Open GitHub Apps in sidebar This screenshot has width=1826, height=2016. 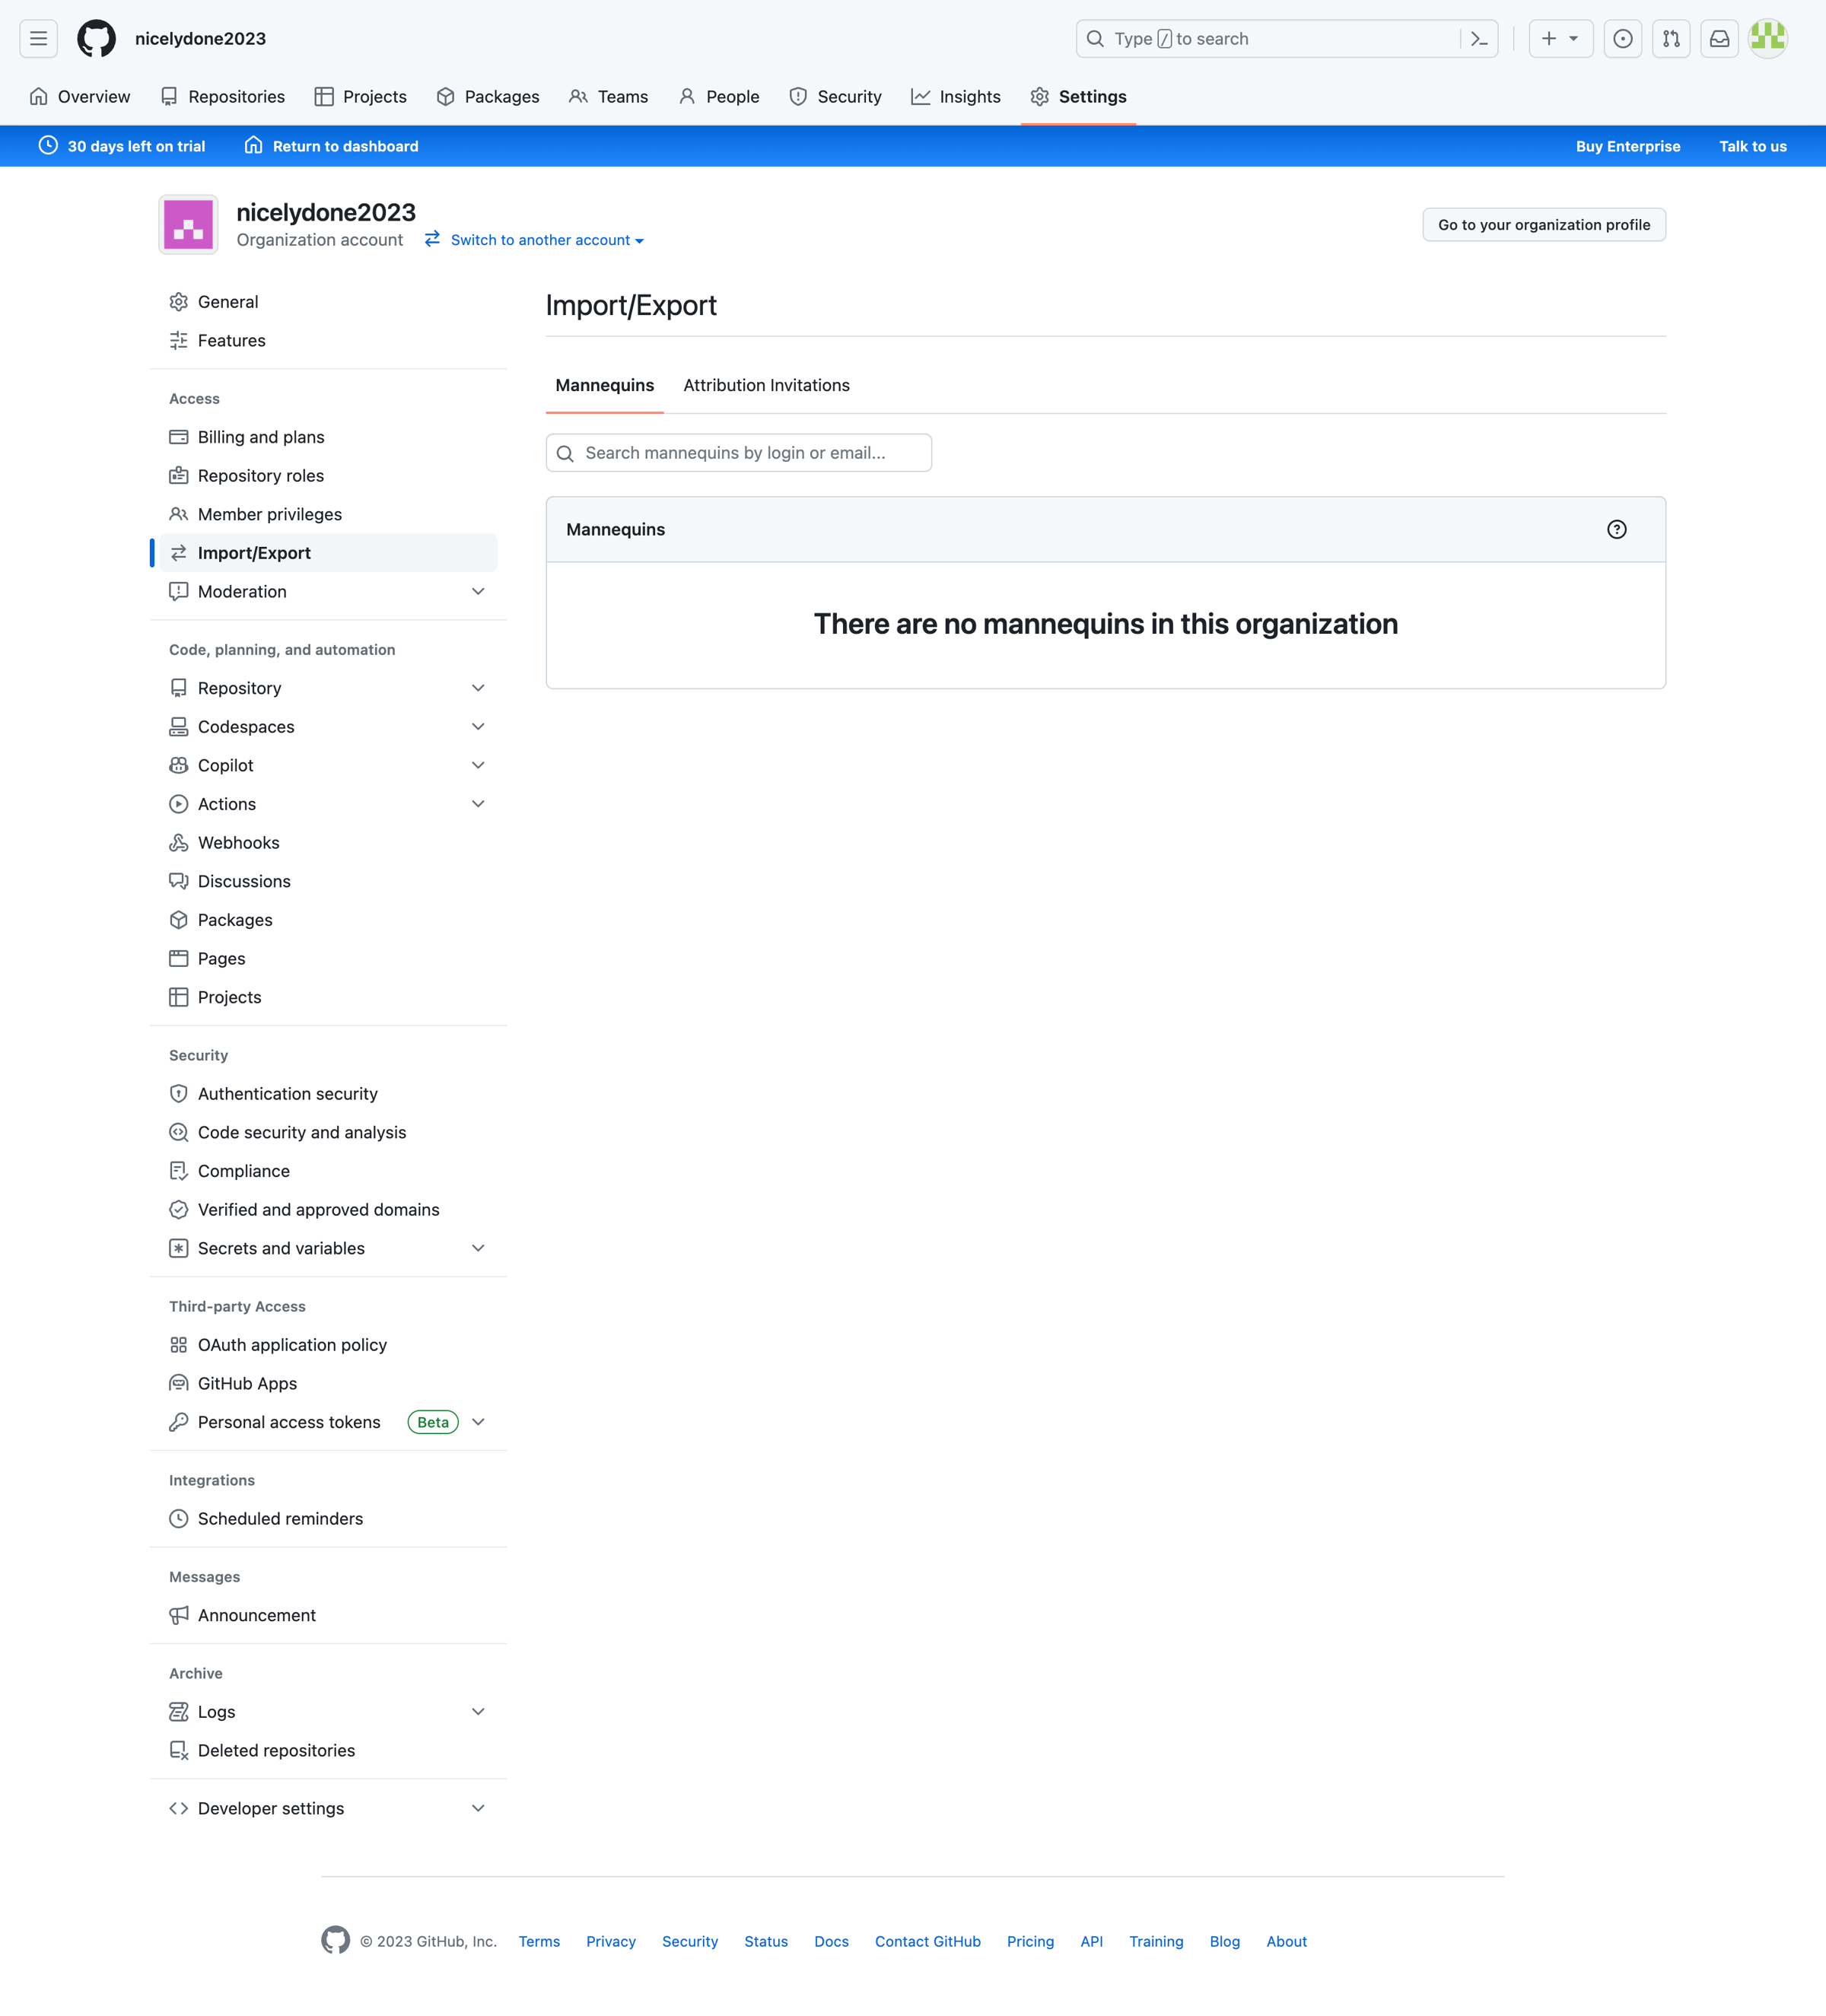(328, 1384)
